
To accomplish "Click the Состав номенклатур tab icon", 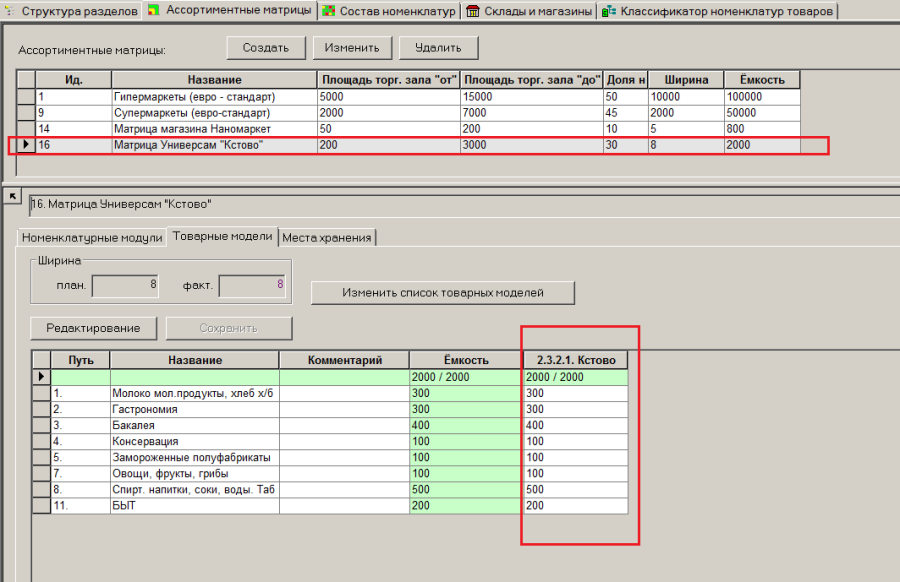I will click(328, 11).
